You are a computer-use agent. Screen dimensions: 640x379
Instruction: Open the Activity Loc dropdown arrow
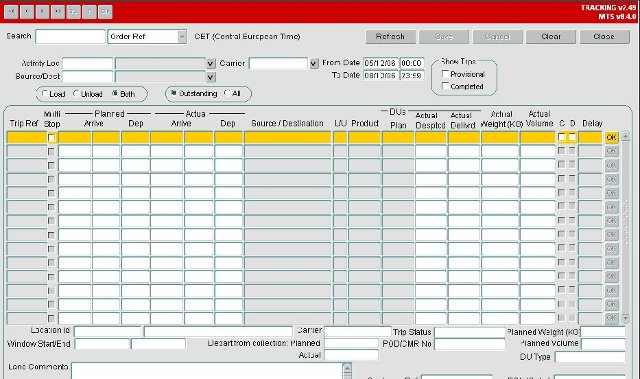211,64
